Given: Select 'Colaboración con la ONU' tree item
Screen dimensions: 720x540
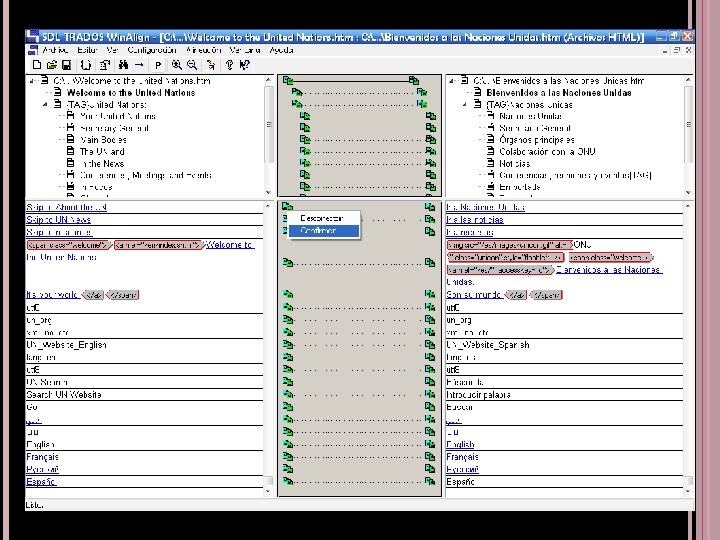Looking at the screenshot, I should tap(547, 152).
